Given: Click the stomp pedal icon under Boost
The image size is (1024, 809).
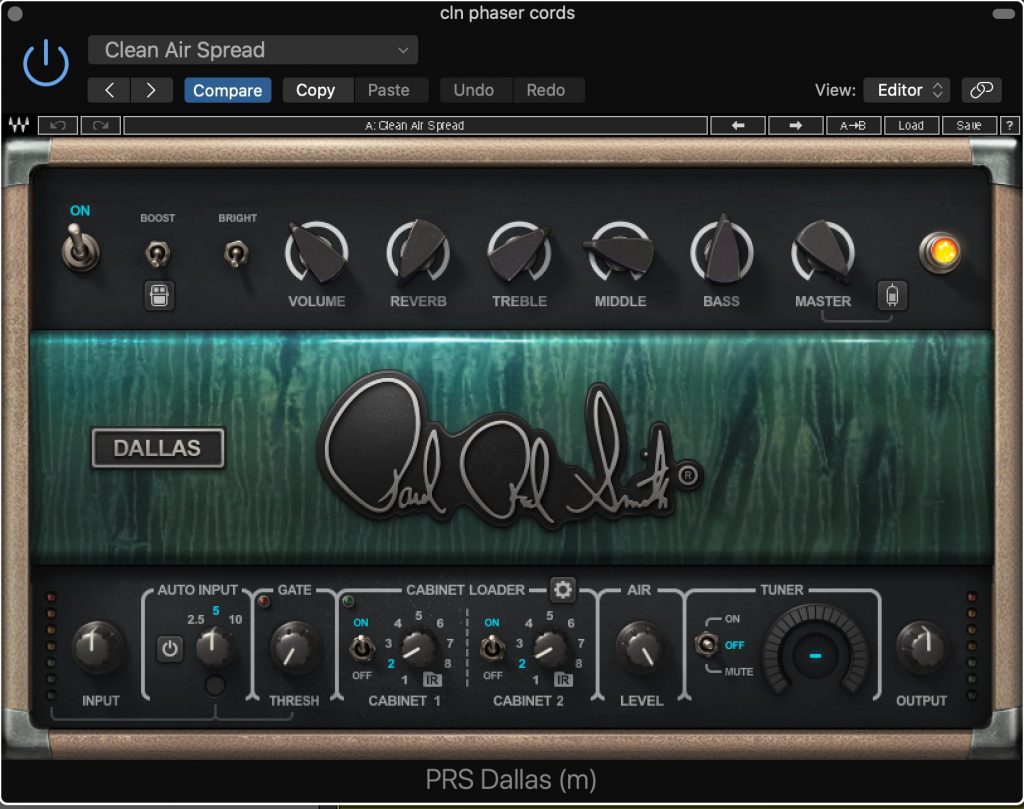Looking at the screenshot, I should click(159, 296).
